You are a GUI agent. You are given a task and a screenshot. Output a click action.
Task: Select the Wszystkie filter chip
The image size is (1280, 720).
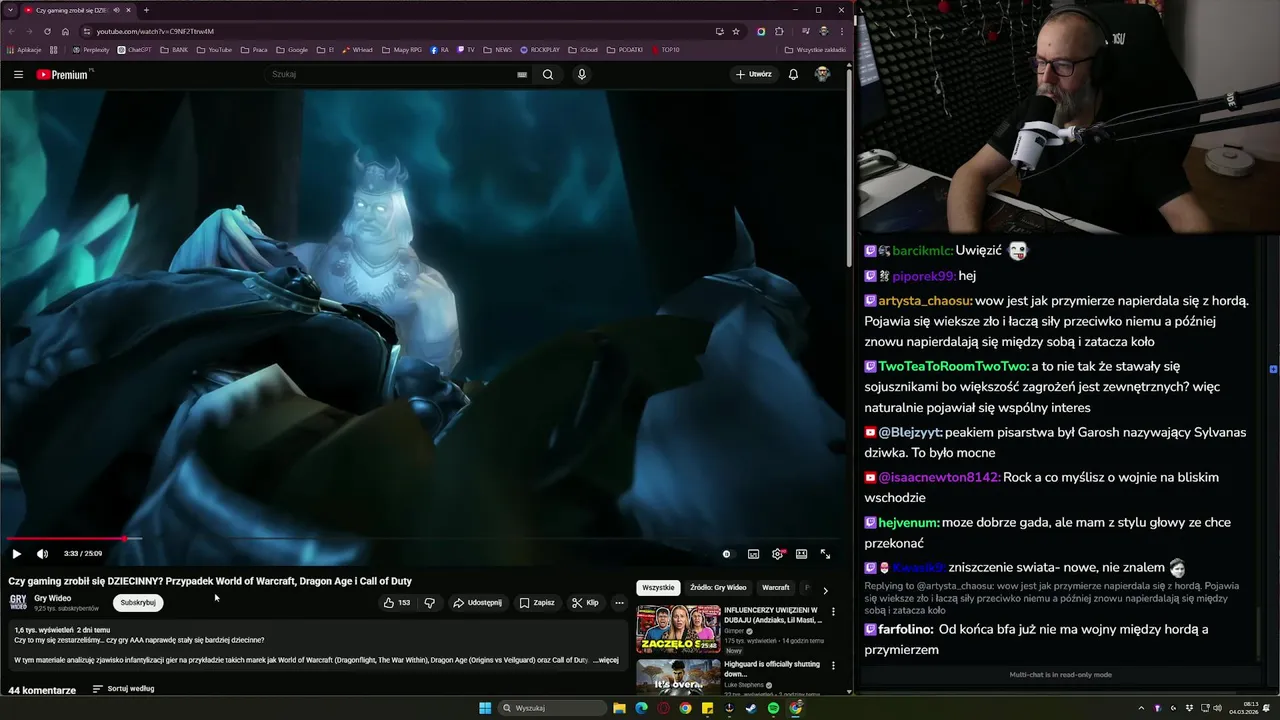tap(658, 588)
